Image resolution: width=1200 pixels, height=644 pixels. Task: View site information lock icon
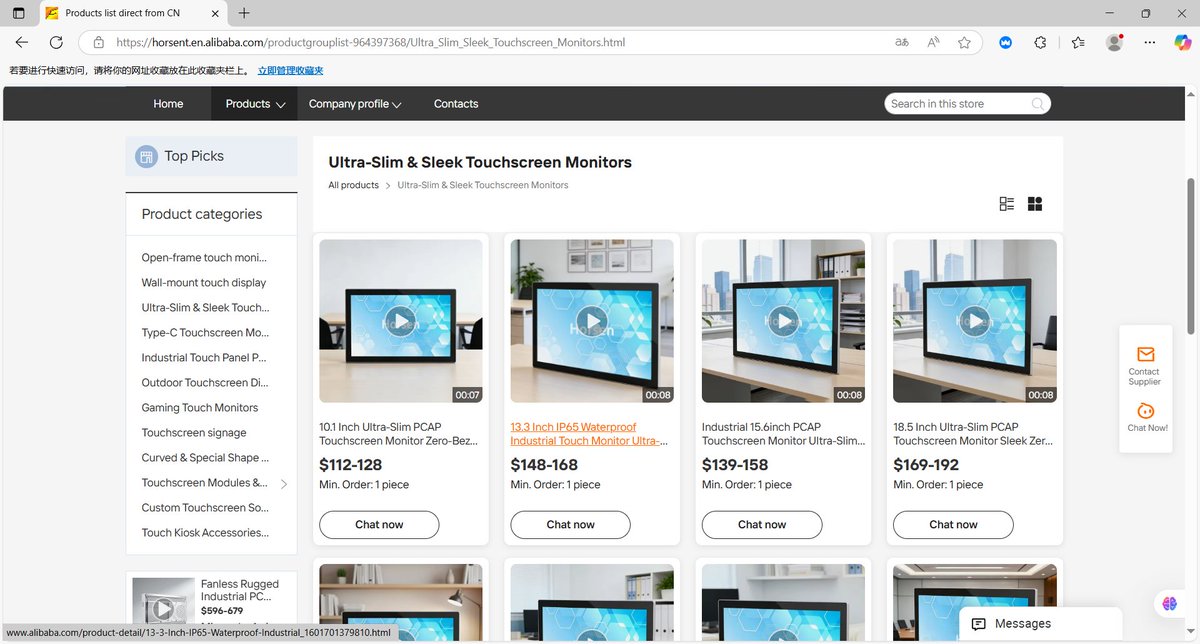click(x=98, y=43)
